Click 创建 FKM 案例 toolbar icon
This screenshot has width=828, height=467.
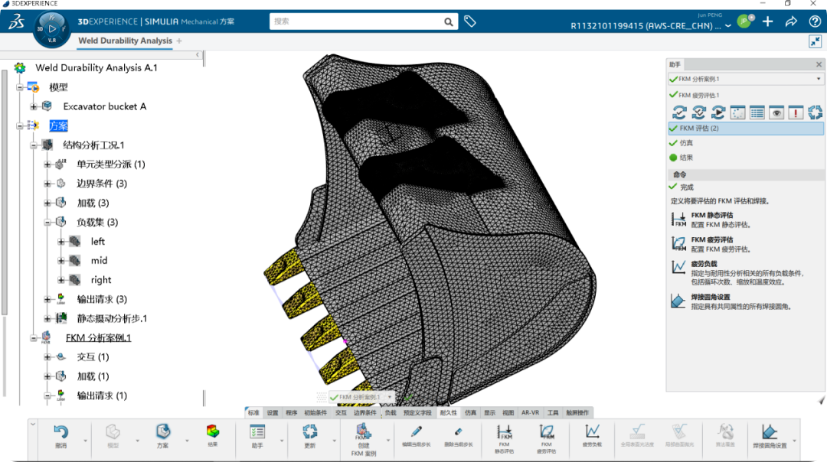(x=363, y=432)
